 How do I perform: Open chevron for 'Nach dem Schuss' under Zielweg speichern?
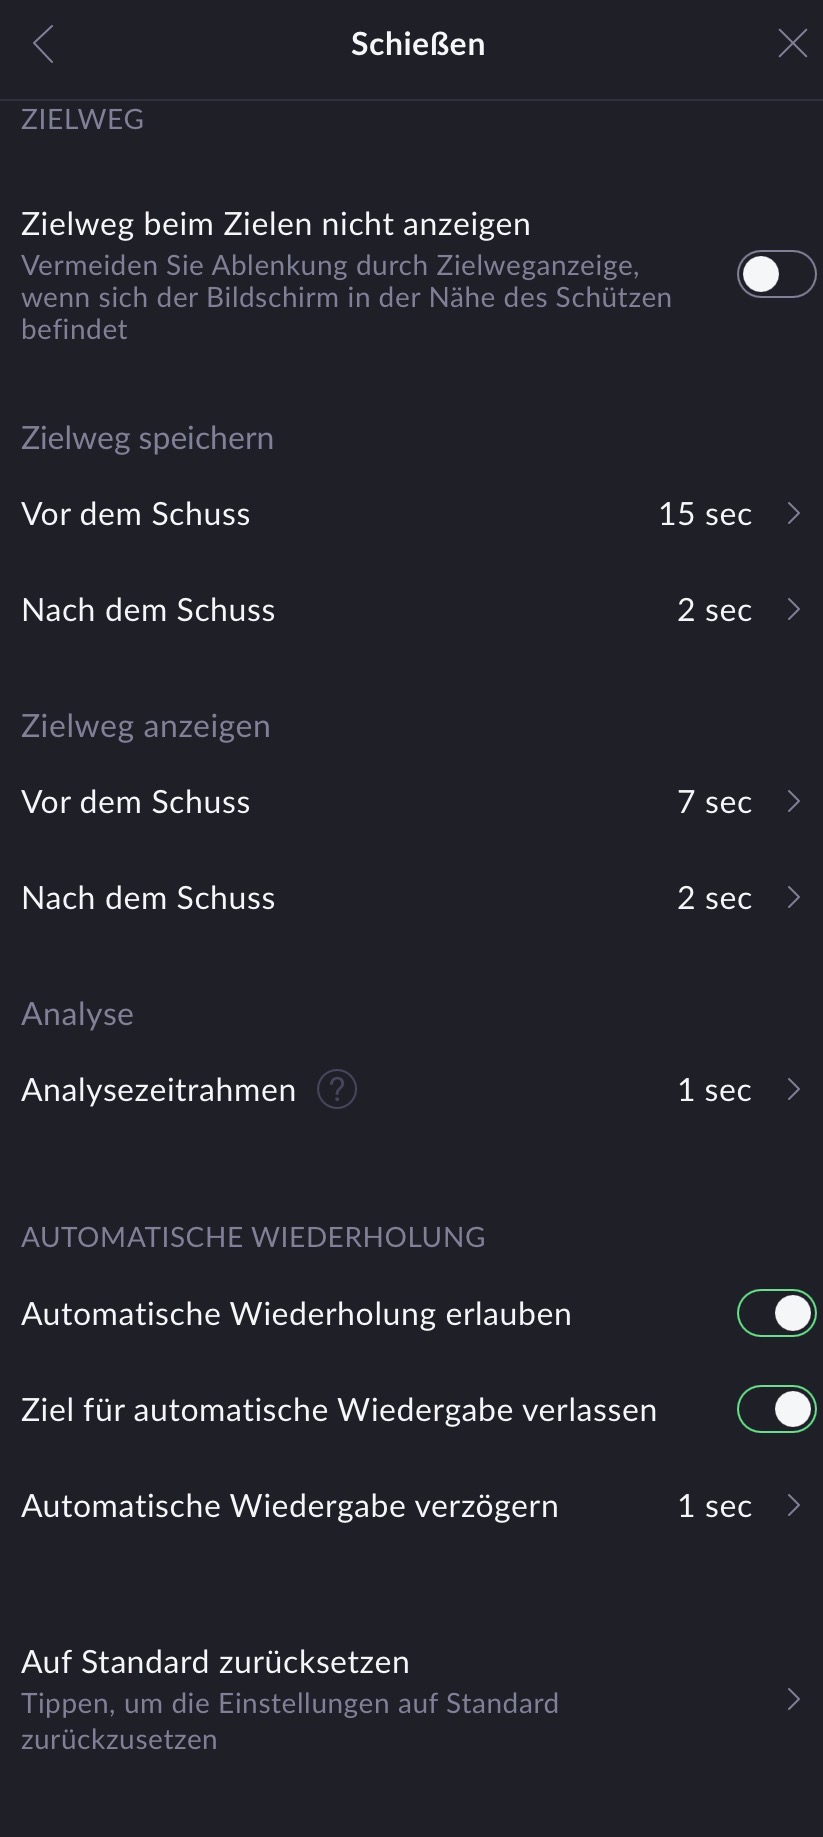[x=794, y=609]
